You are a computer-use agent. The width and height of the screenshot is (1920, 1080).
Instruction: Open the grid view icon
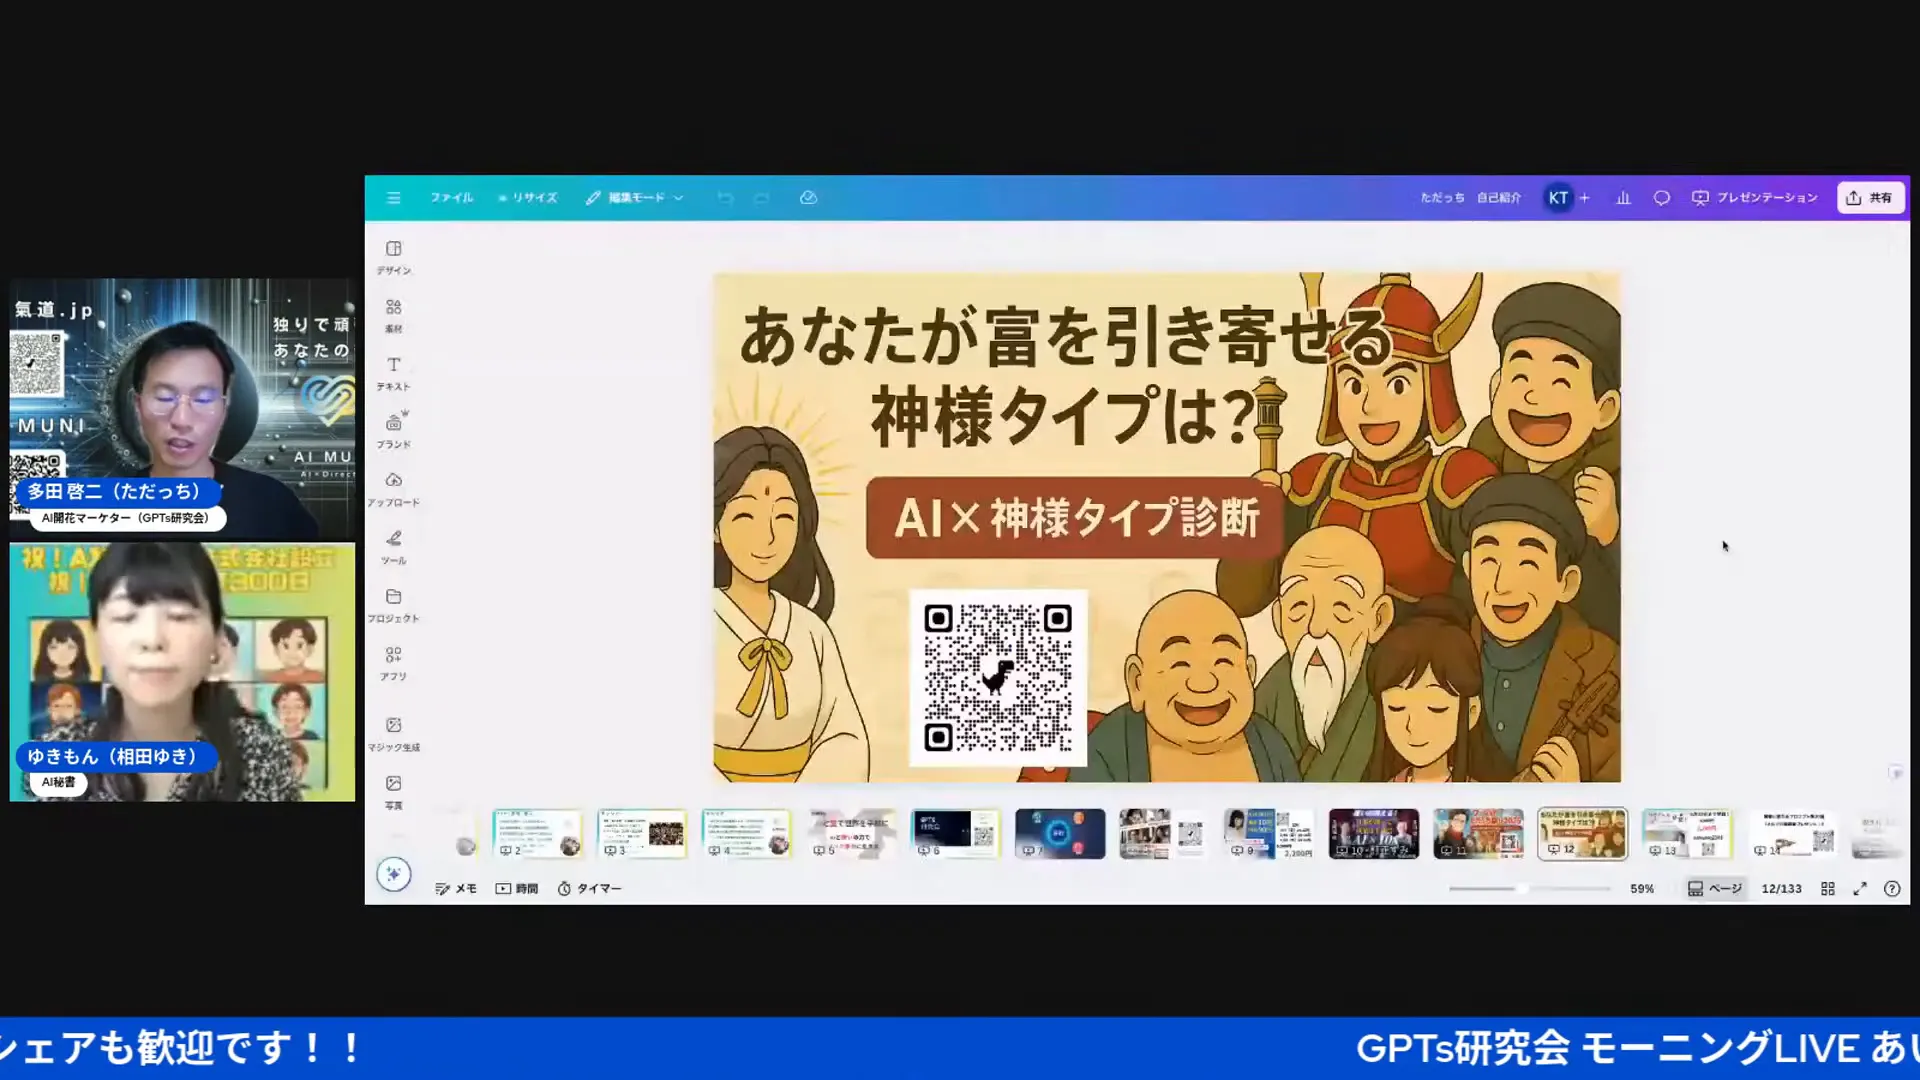click(x=1828, y=888)
